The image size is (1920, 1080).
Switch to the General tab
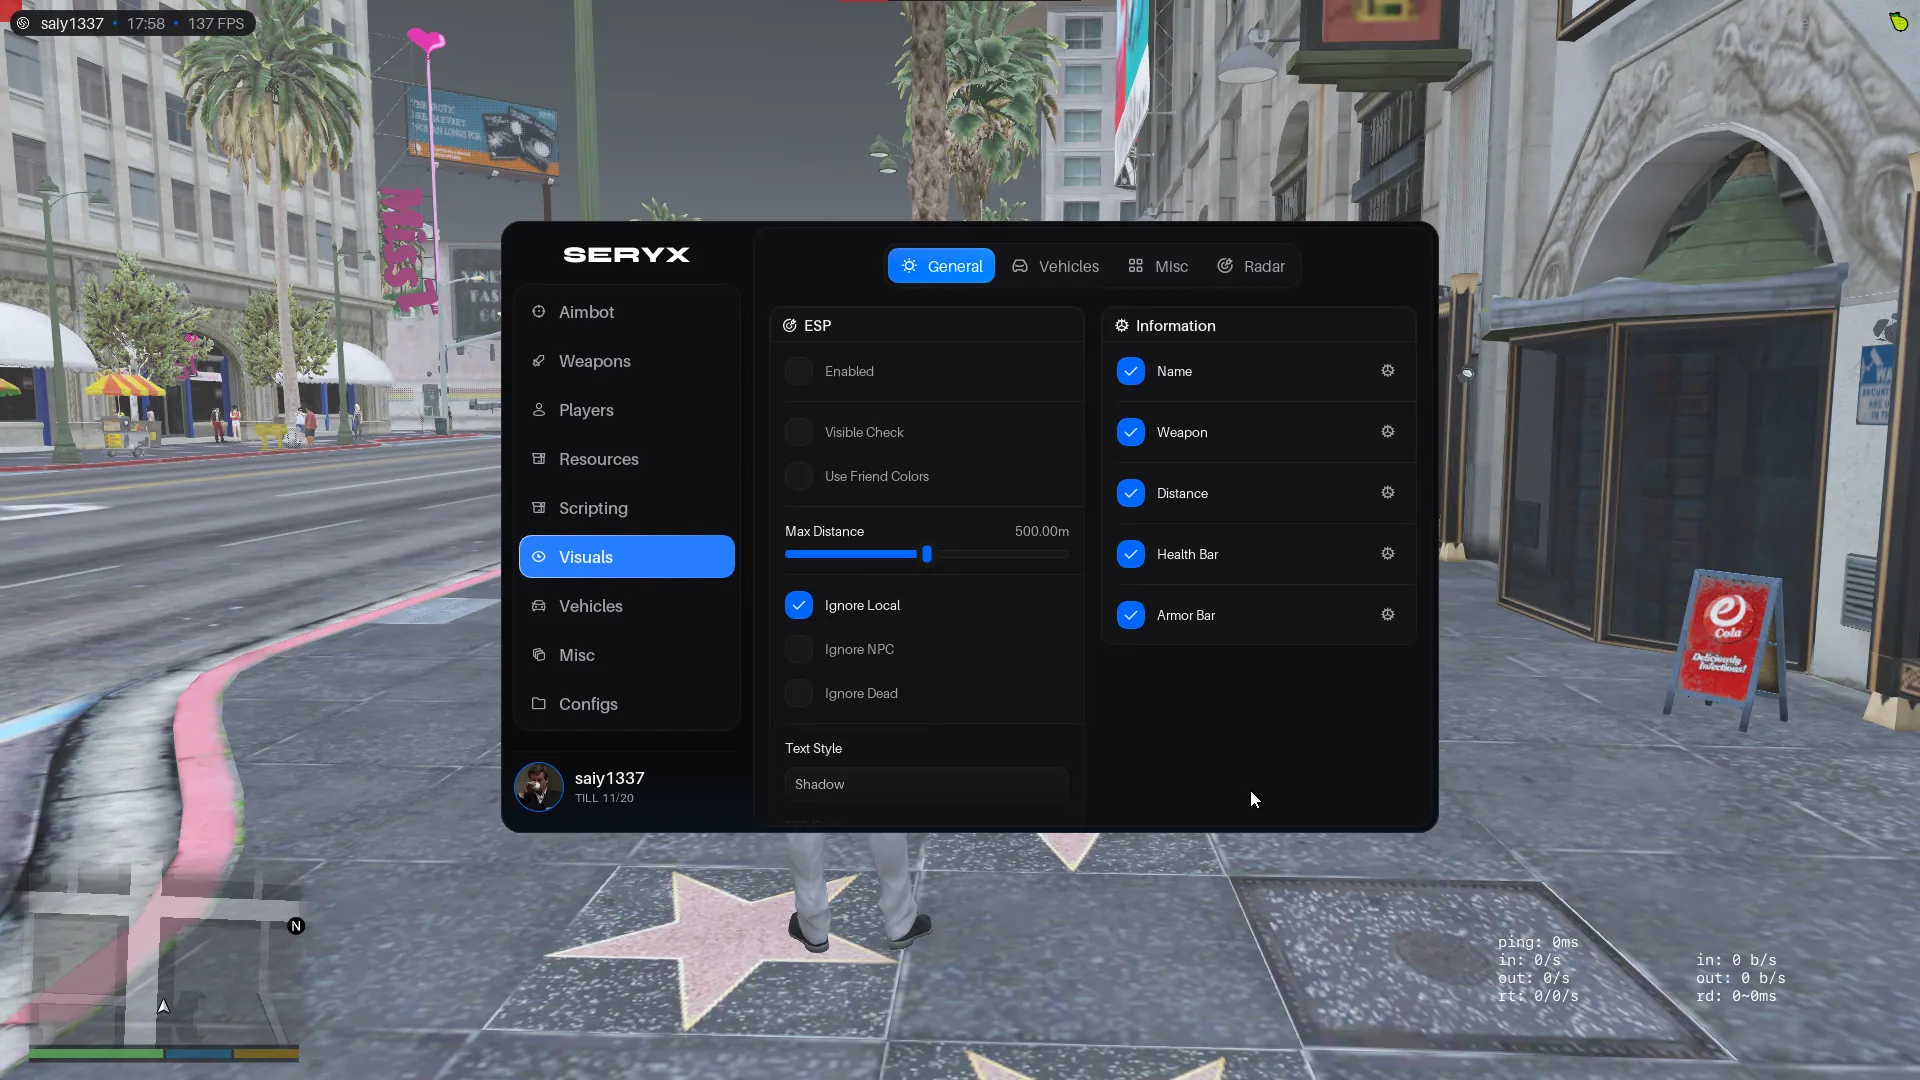coord(941,266)
